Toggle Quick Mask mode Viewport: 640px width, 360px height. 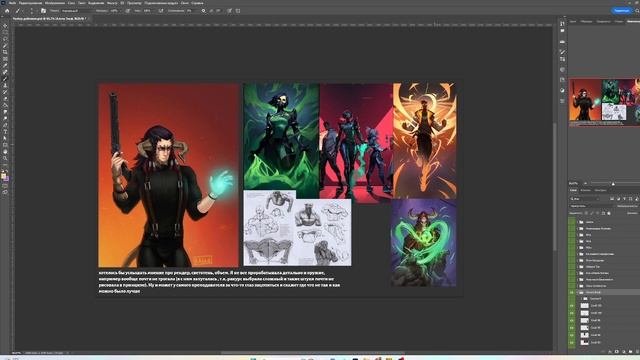5,186
